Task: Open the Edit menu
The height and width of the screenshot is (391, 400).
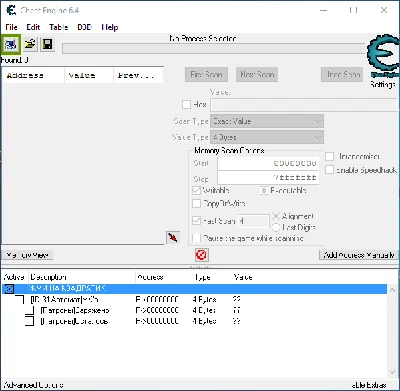Action: (33, 27)
